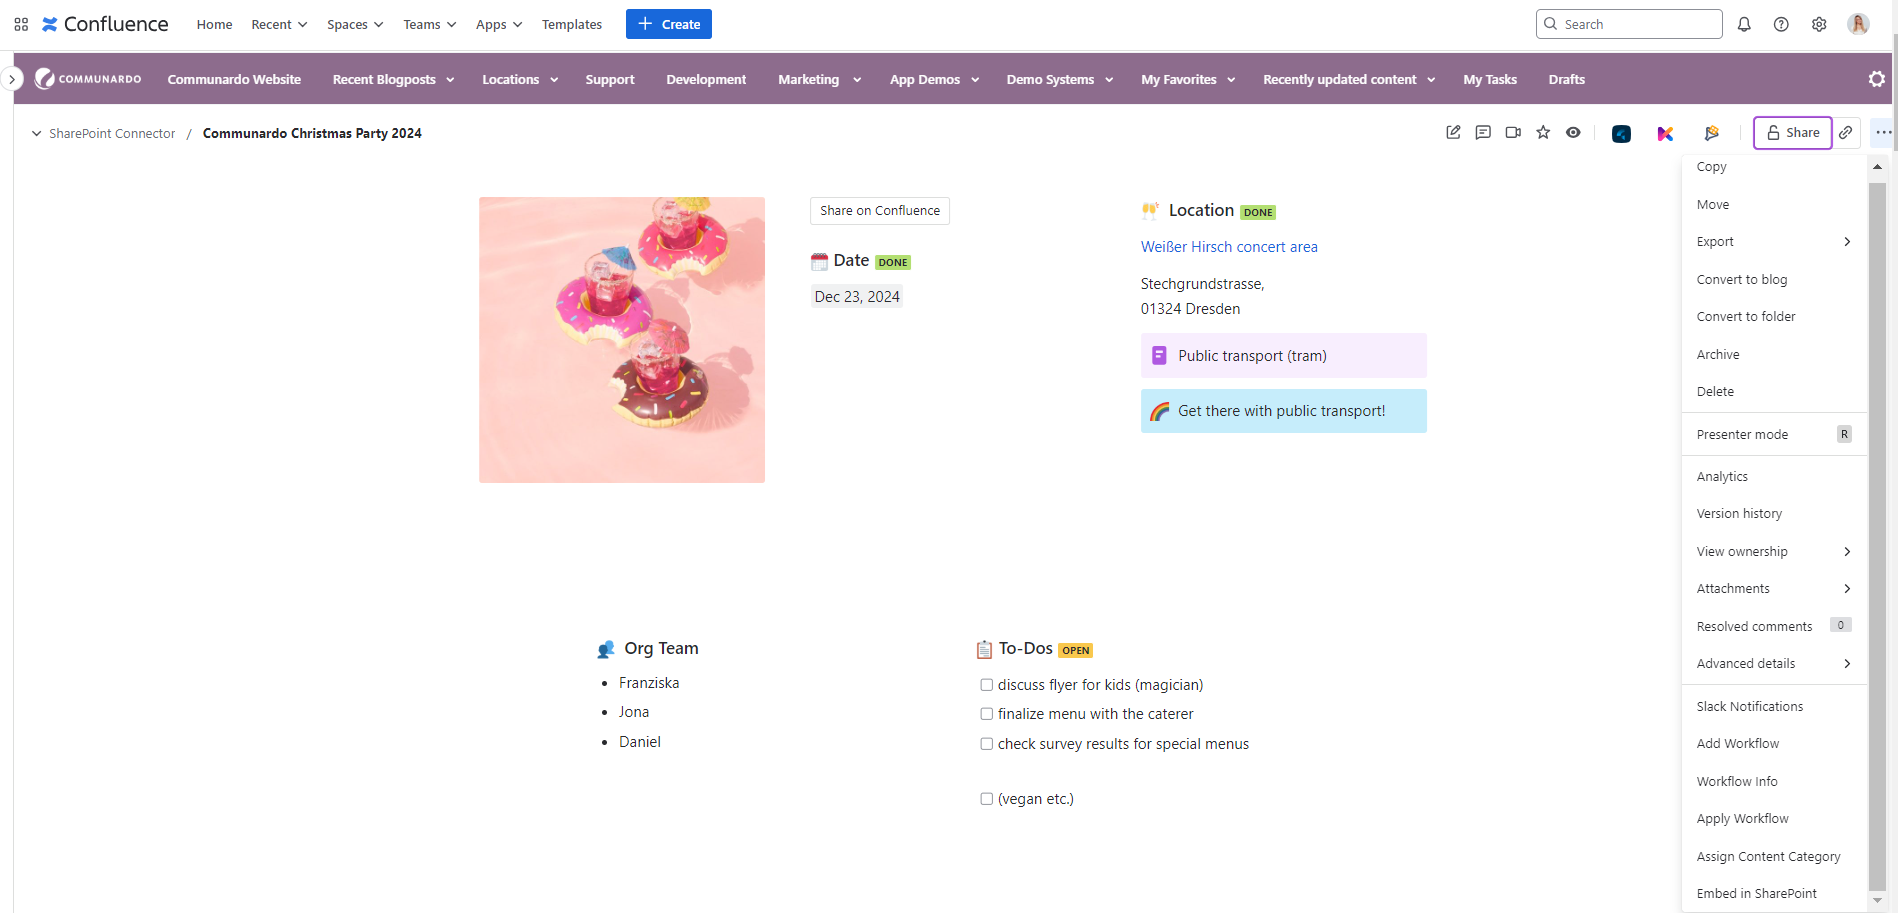Image resolution: width=1898 pixels, height=913 pixels.
Task: Expand the Export submenu
Action: tap(1773, 242)
